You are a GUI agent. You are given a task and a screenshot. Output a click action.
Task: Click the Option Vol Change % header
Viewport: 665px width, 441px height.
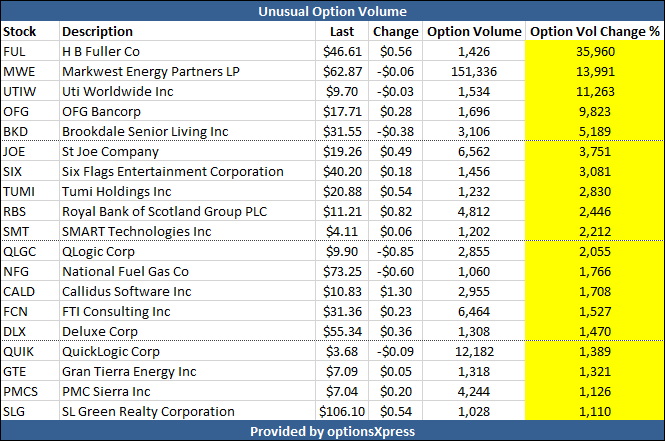coord(595,32)
